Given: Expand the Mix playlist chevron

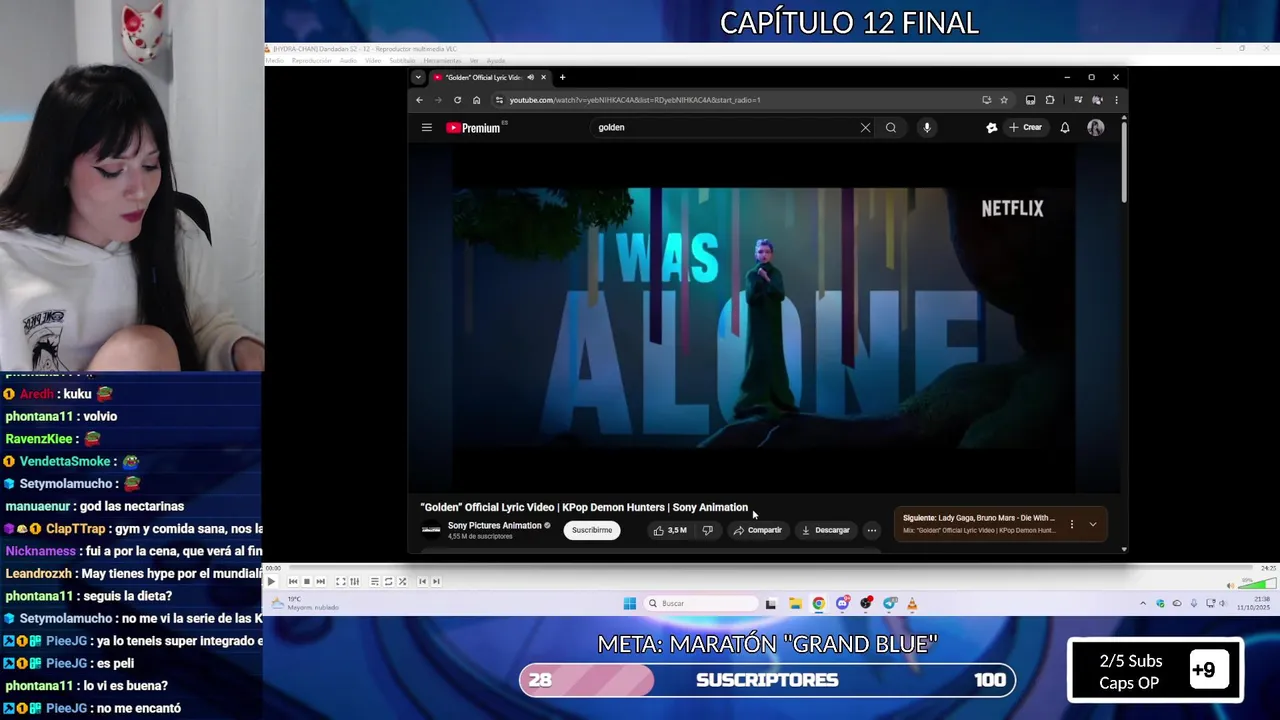Looking at the screenshot, I should 1092,524.
